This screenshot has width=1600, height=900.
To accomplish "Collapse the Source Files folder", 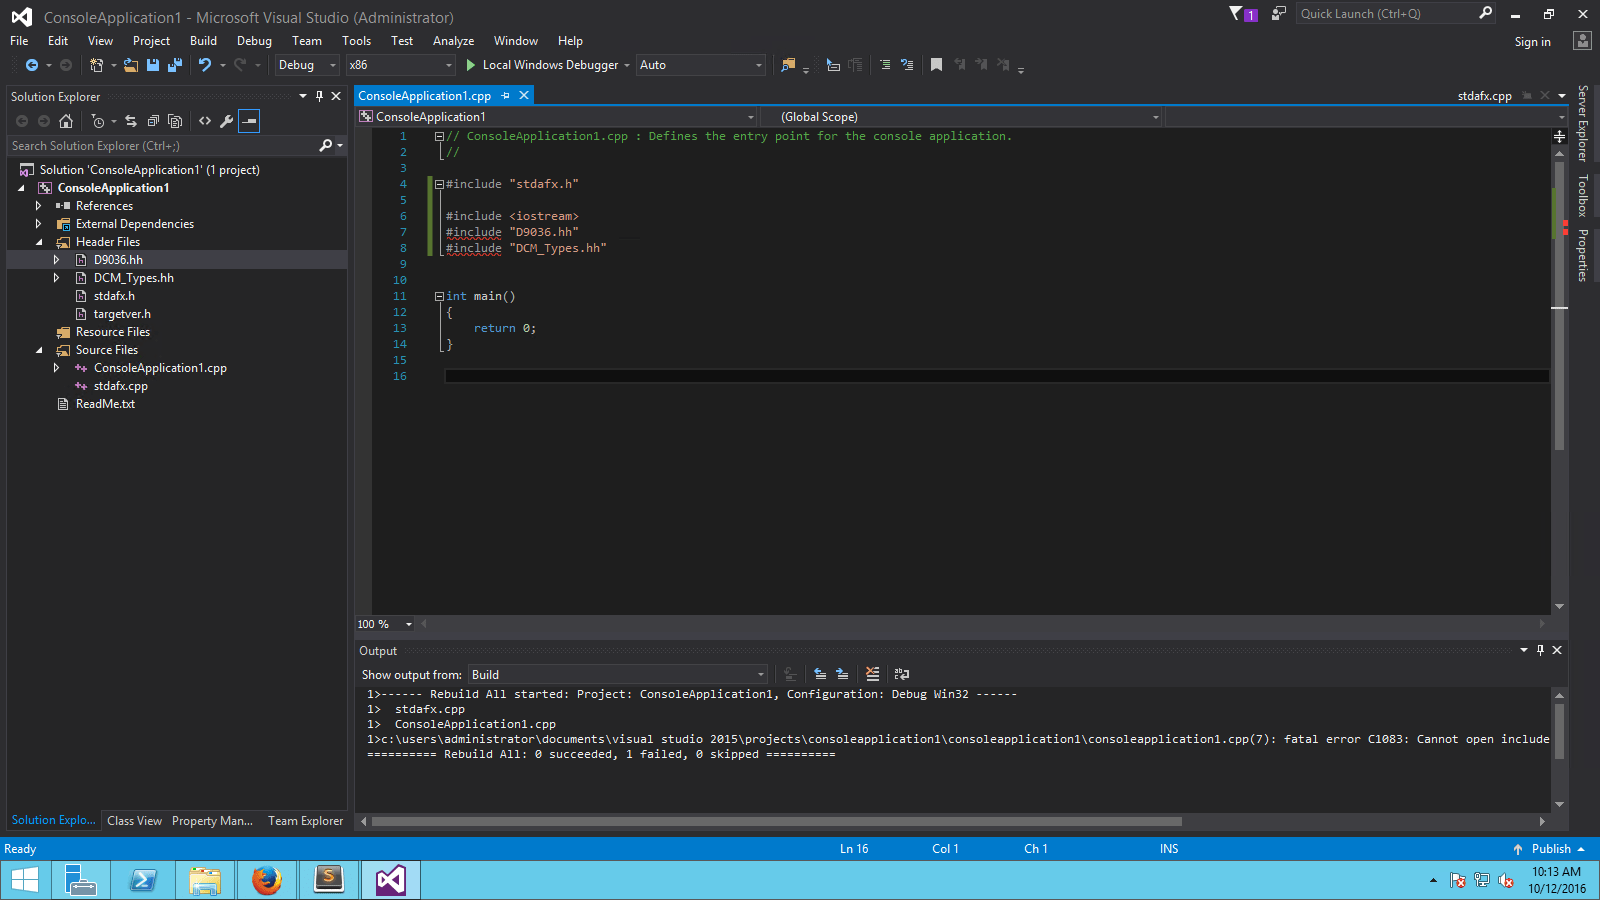I will click(x=39, y=350).
